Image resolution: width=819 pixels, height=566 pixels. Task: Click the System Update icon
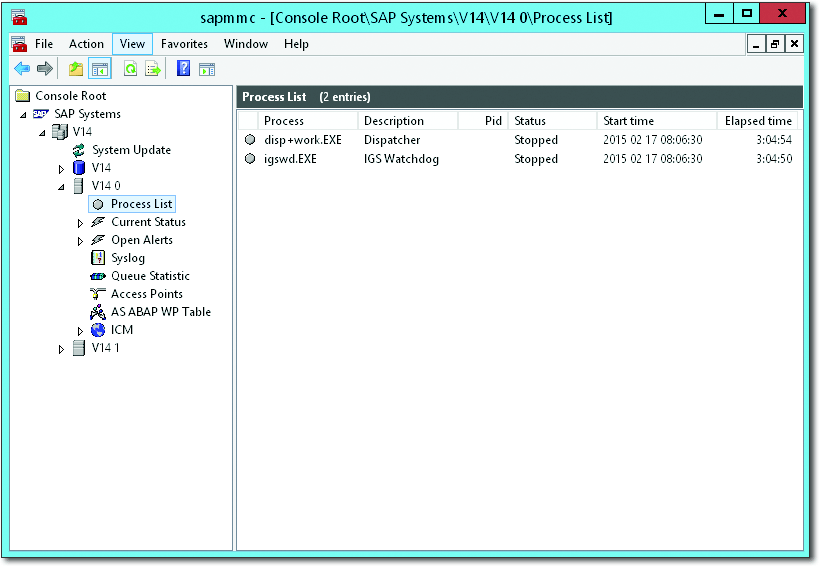[78, 150]
